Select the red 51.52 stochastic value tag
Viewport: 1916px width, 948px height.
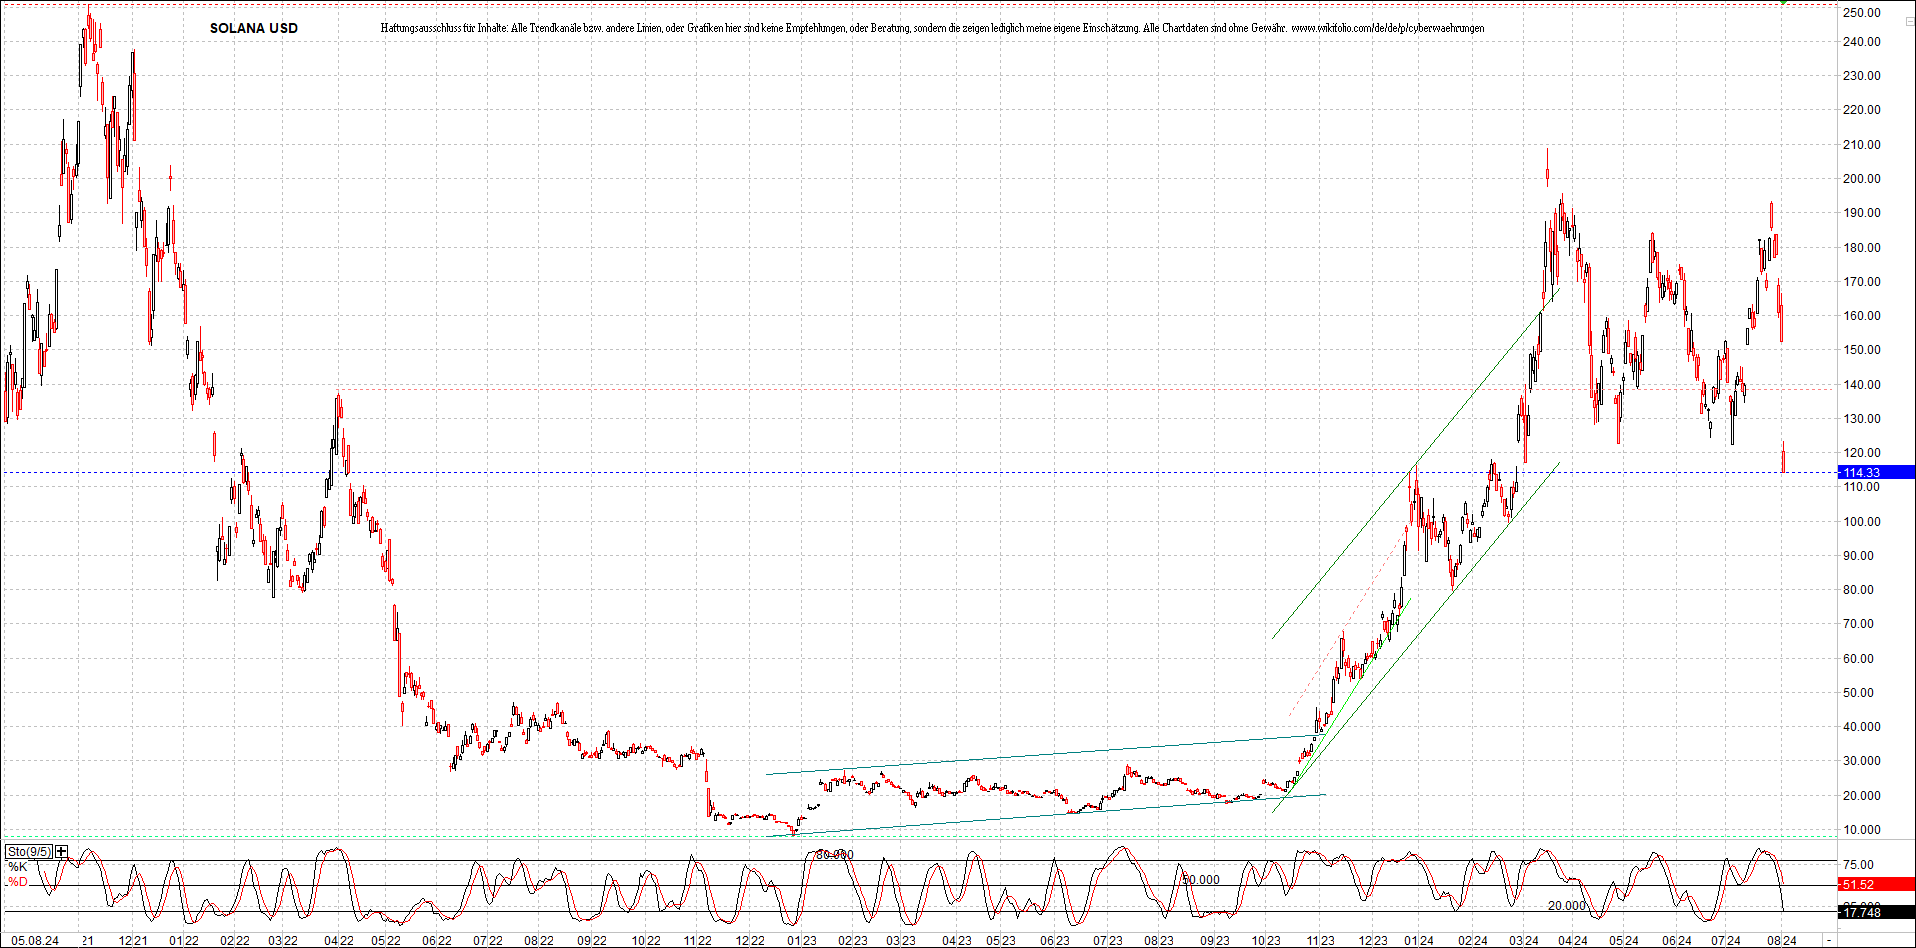click(1876, 884)
